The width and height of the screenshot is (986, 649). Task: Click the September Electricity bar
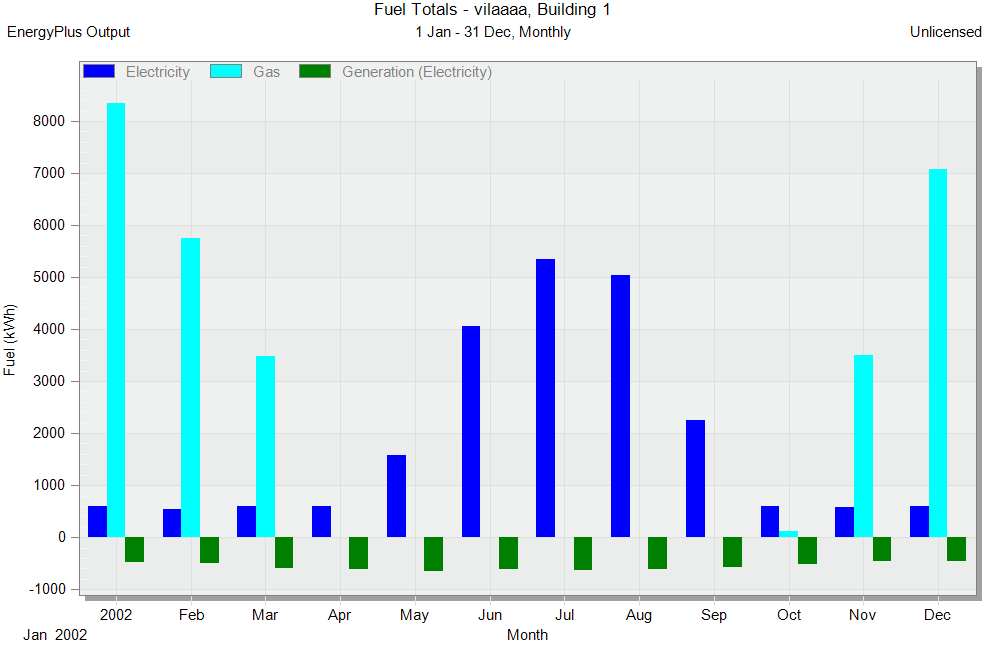(695, 479)
